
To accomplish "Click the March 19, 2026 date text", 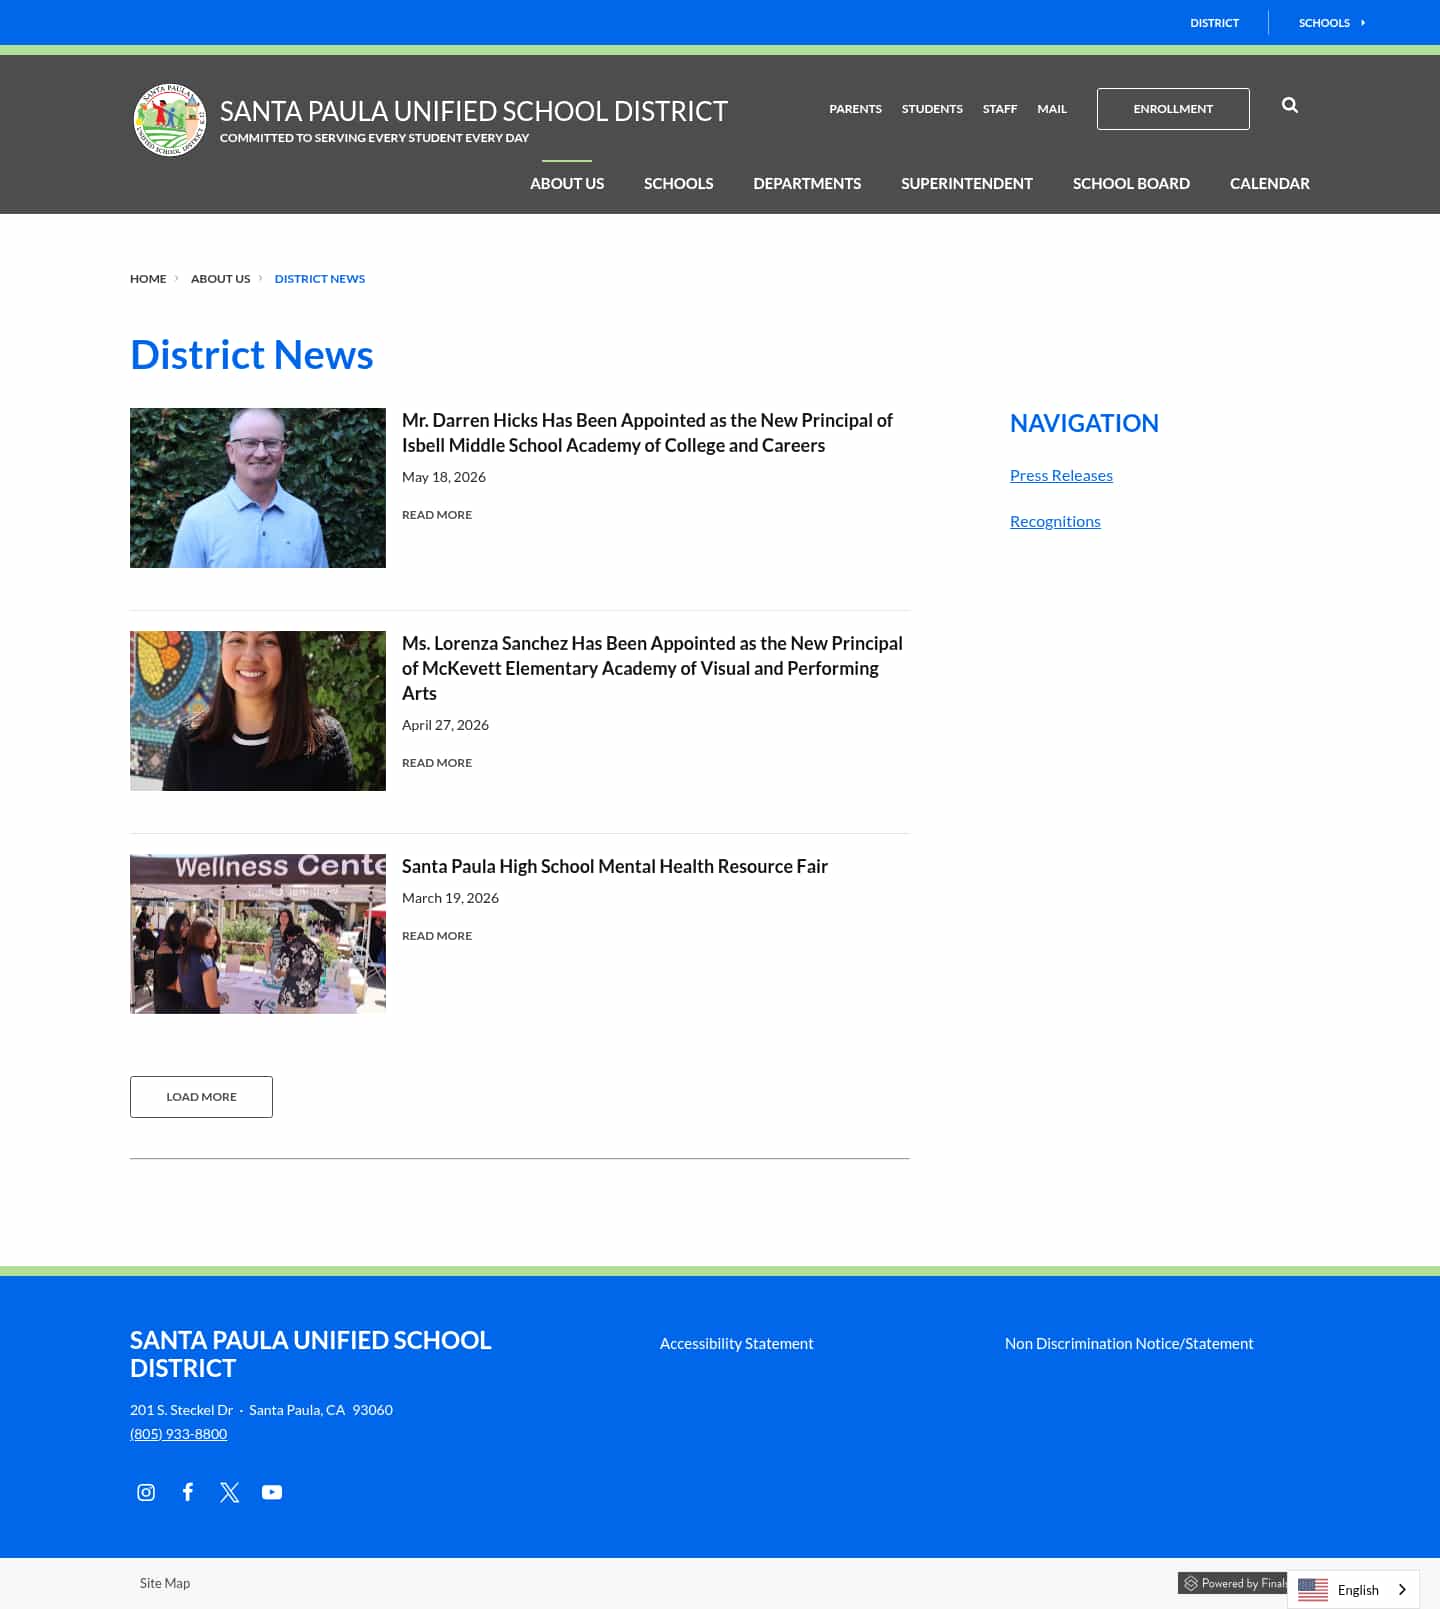I will (x=450, y=899).
